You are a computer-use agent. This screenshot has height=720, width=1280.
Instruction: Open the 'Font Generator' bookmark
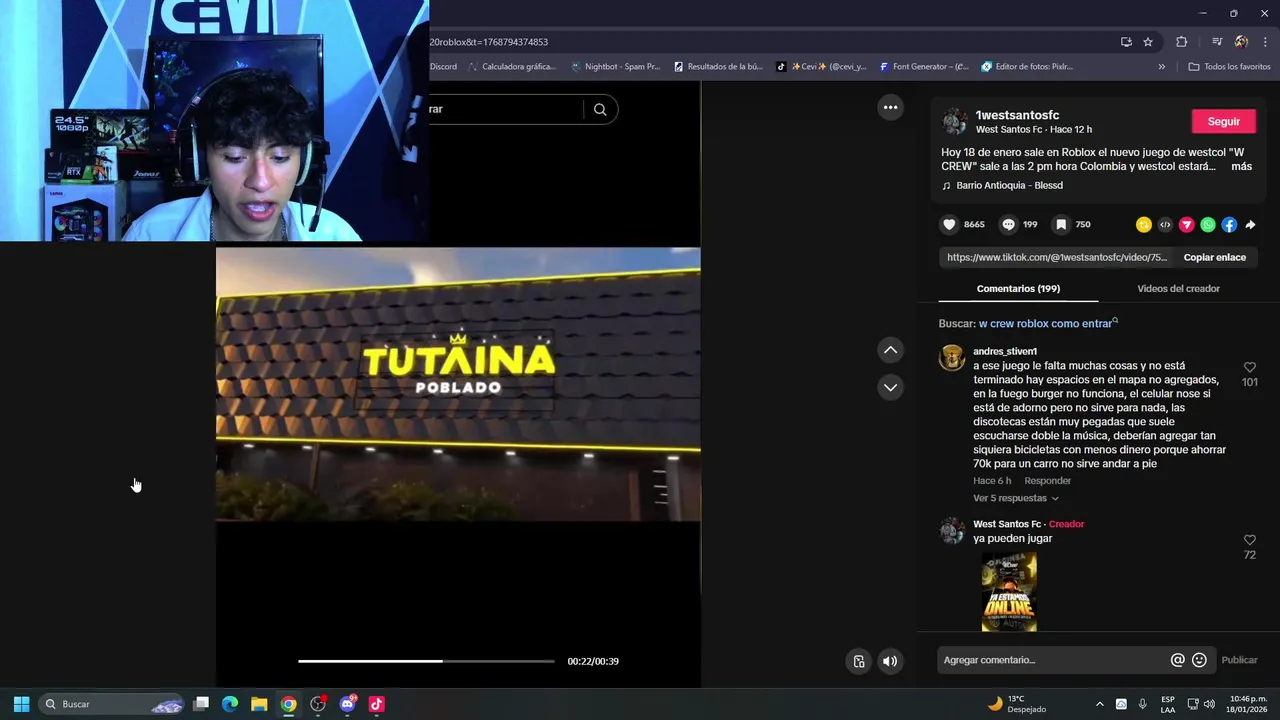[x=924, y=67]
